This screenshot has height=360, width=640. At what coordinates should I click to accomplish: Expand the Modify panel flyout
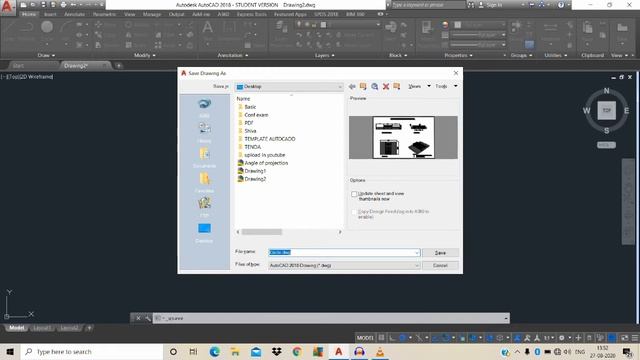point(144,55)
